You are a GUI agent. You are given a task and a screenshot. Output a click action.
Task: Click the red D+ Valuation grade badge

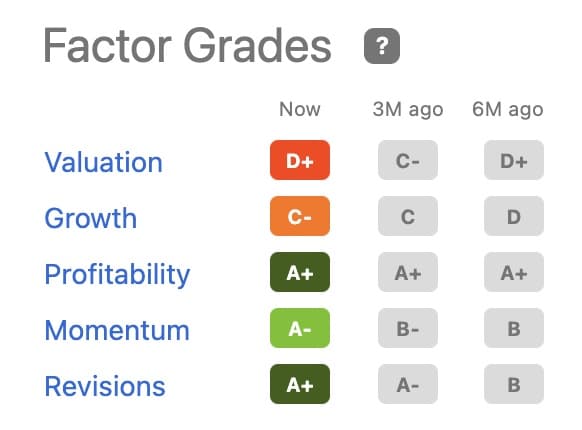pyautogui.click(x=300, y=160)
